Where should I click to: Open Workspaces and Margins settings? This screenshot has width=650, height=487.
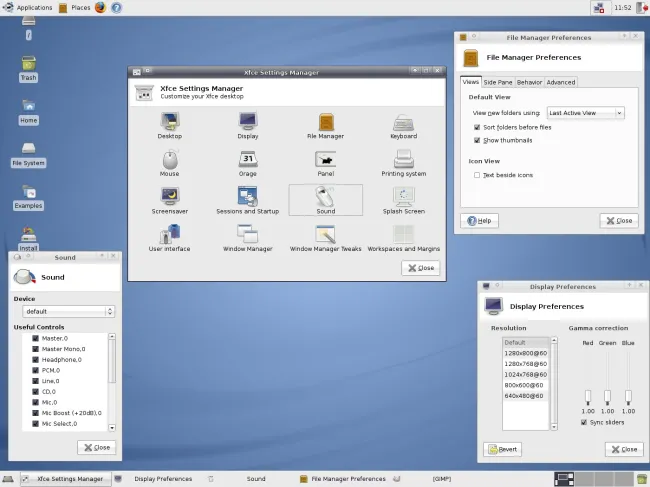[x=403, y=238]
